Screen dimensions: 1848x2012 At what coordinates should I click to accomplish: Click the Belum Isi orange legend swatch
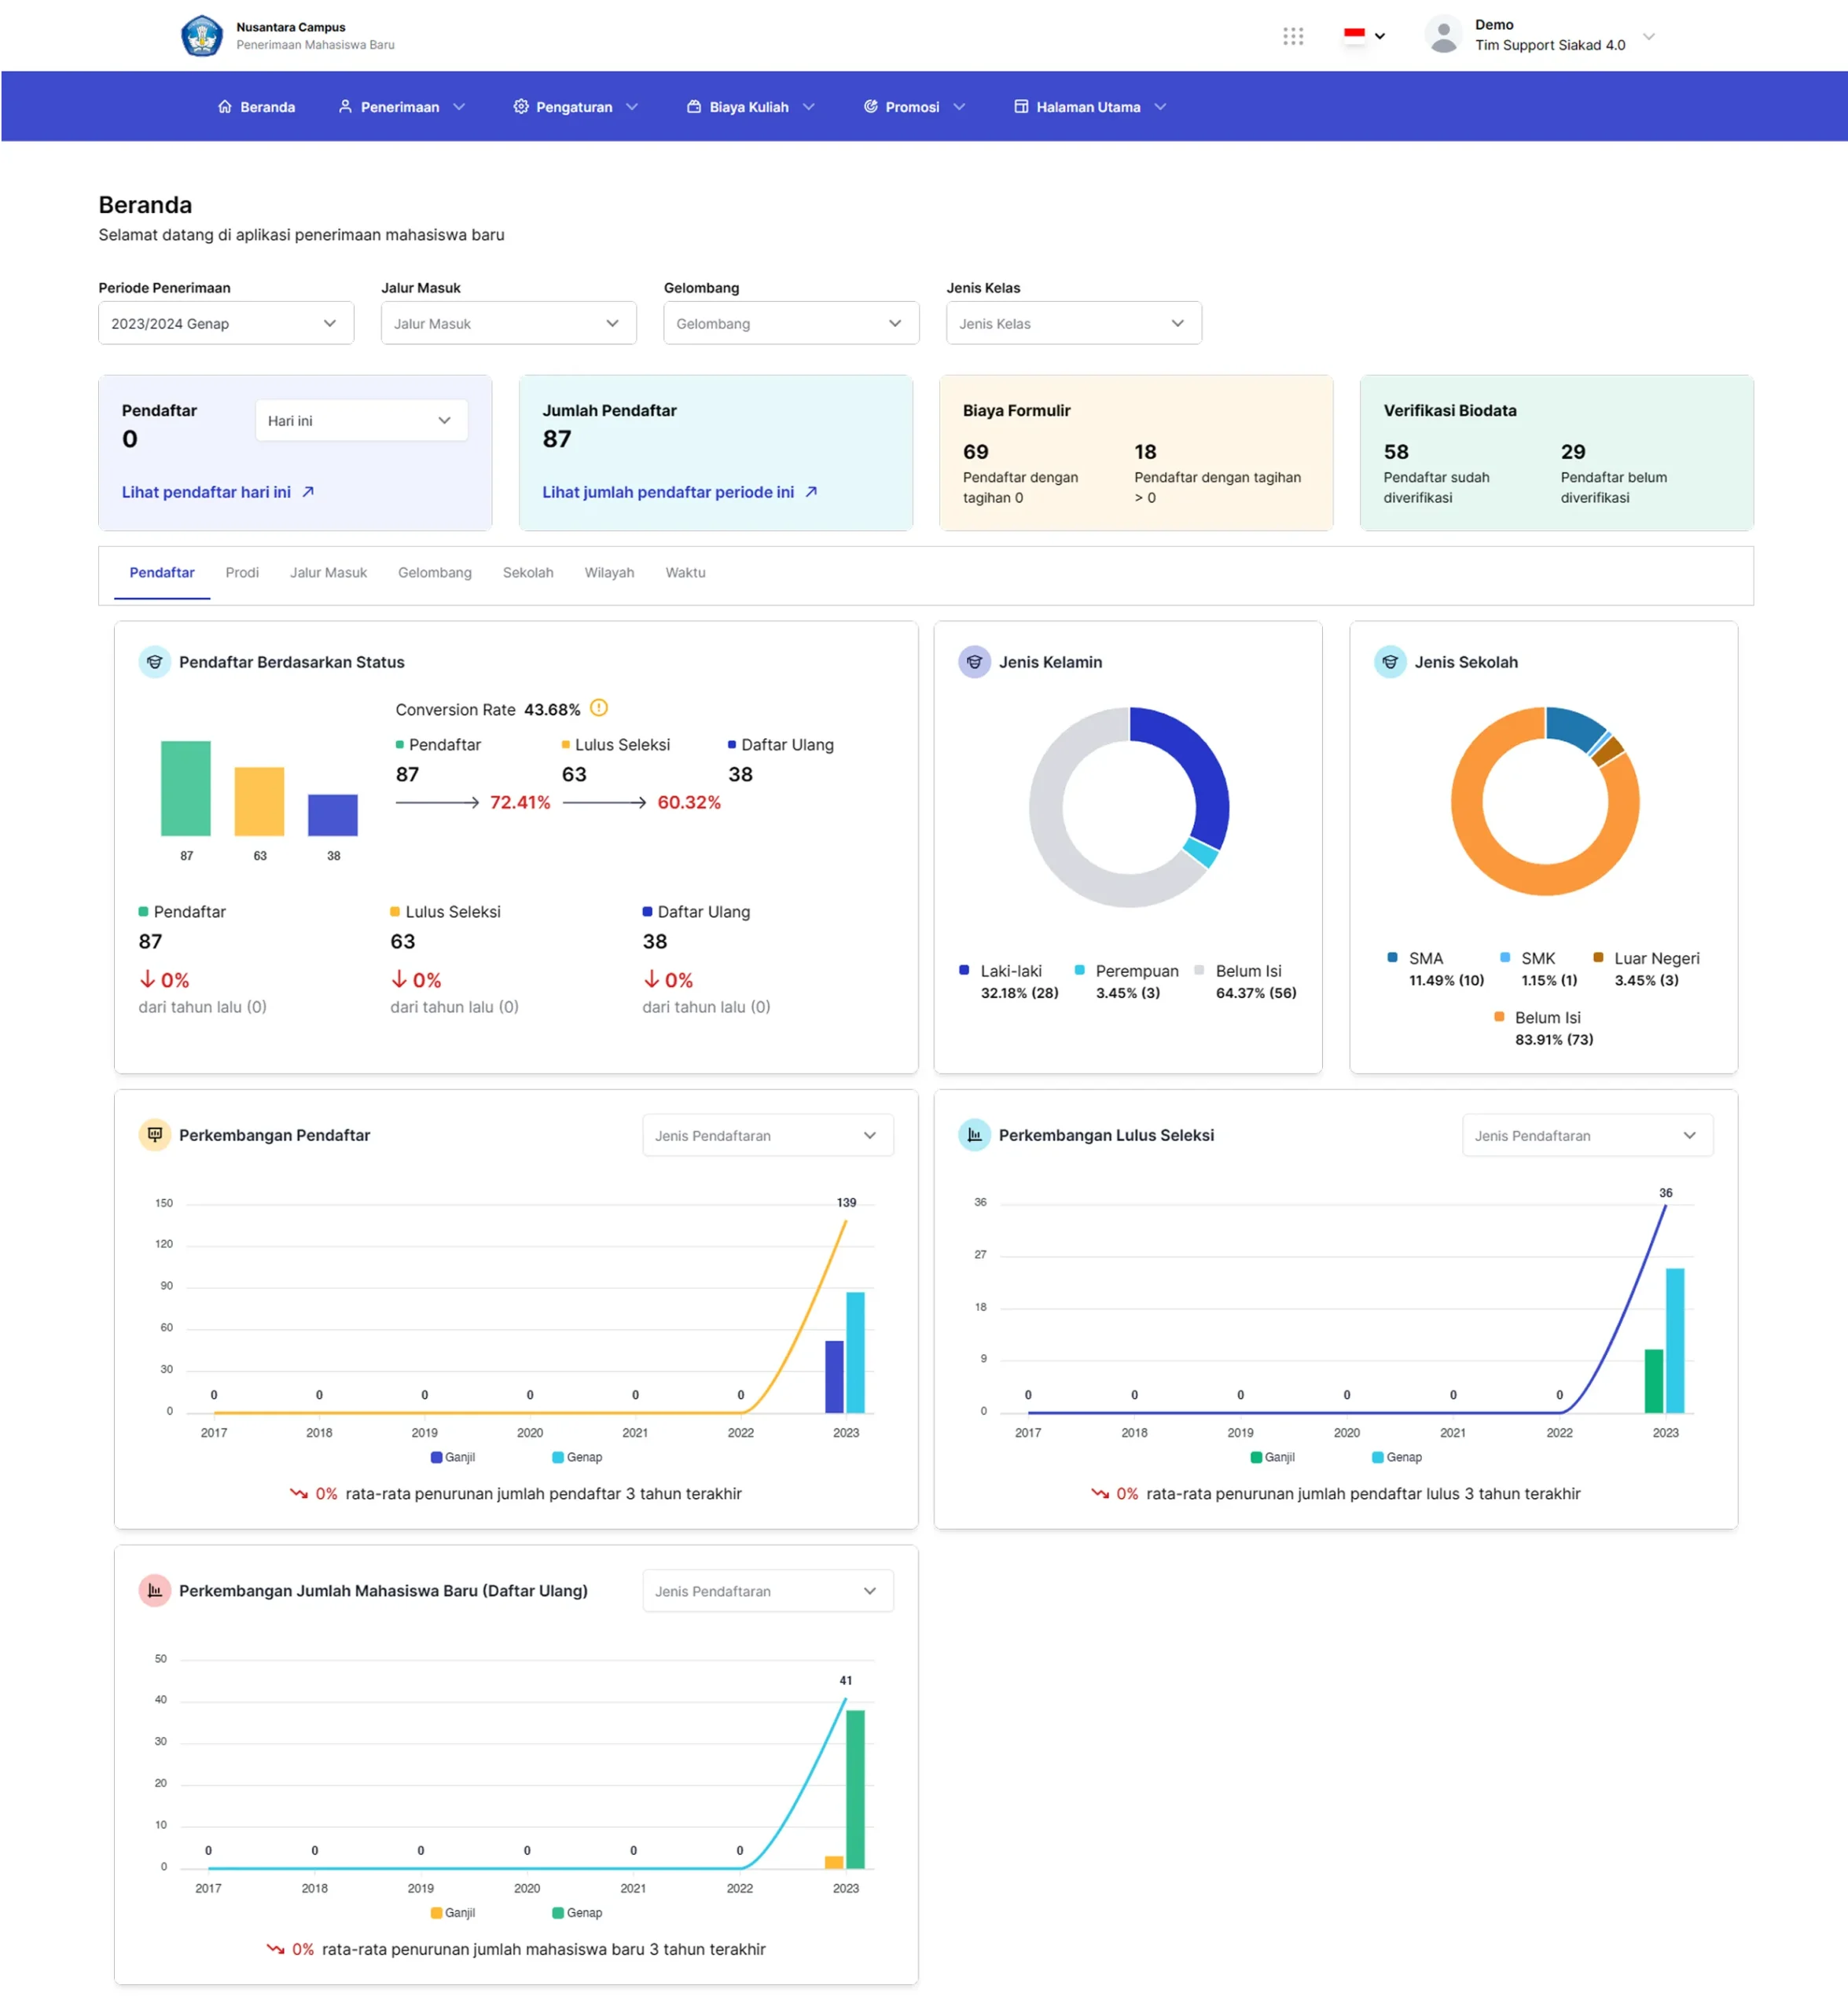tap(1499, 1017)
